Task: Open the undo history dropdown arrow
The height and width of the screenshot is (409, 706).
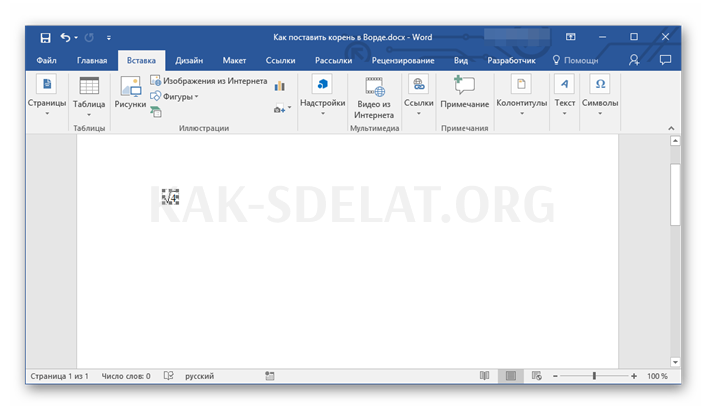Action: (x=76, y=37)
